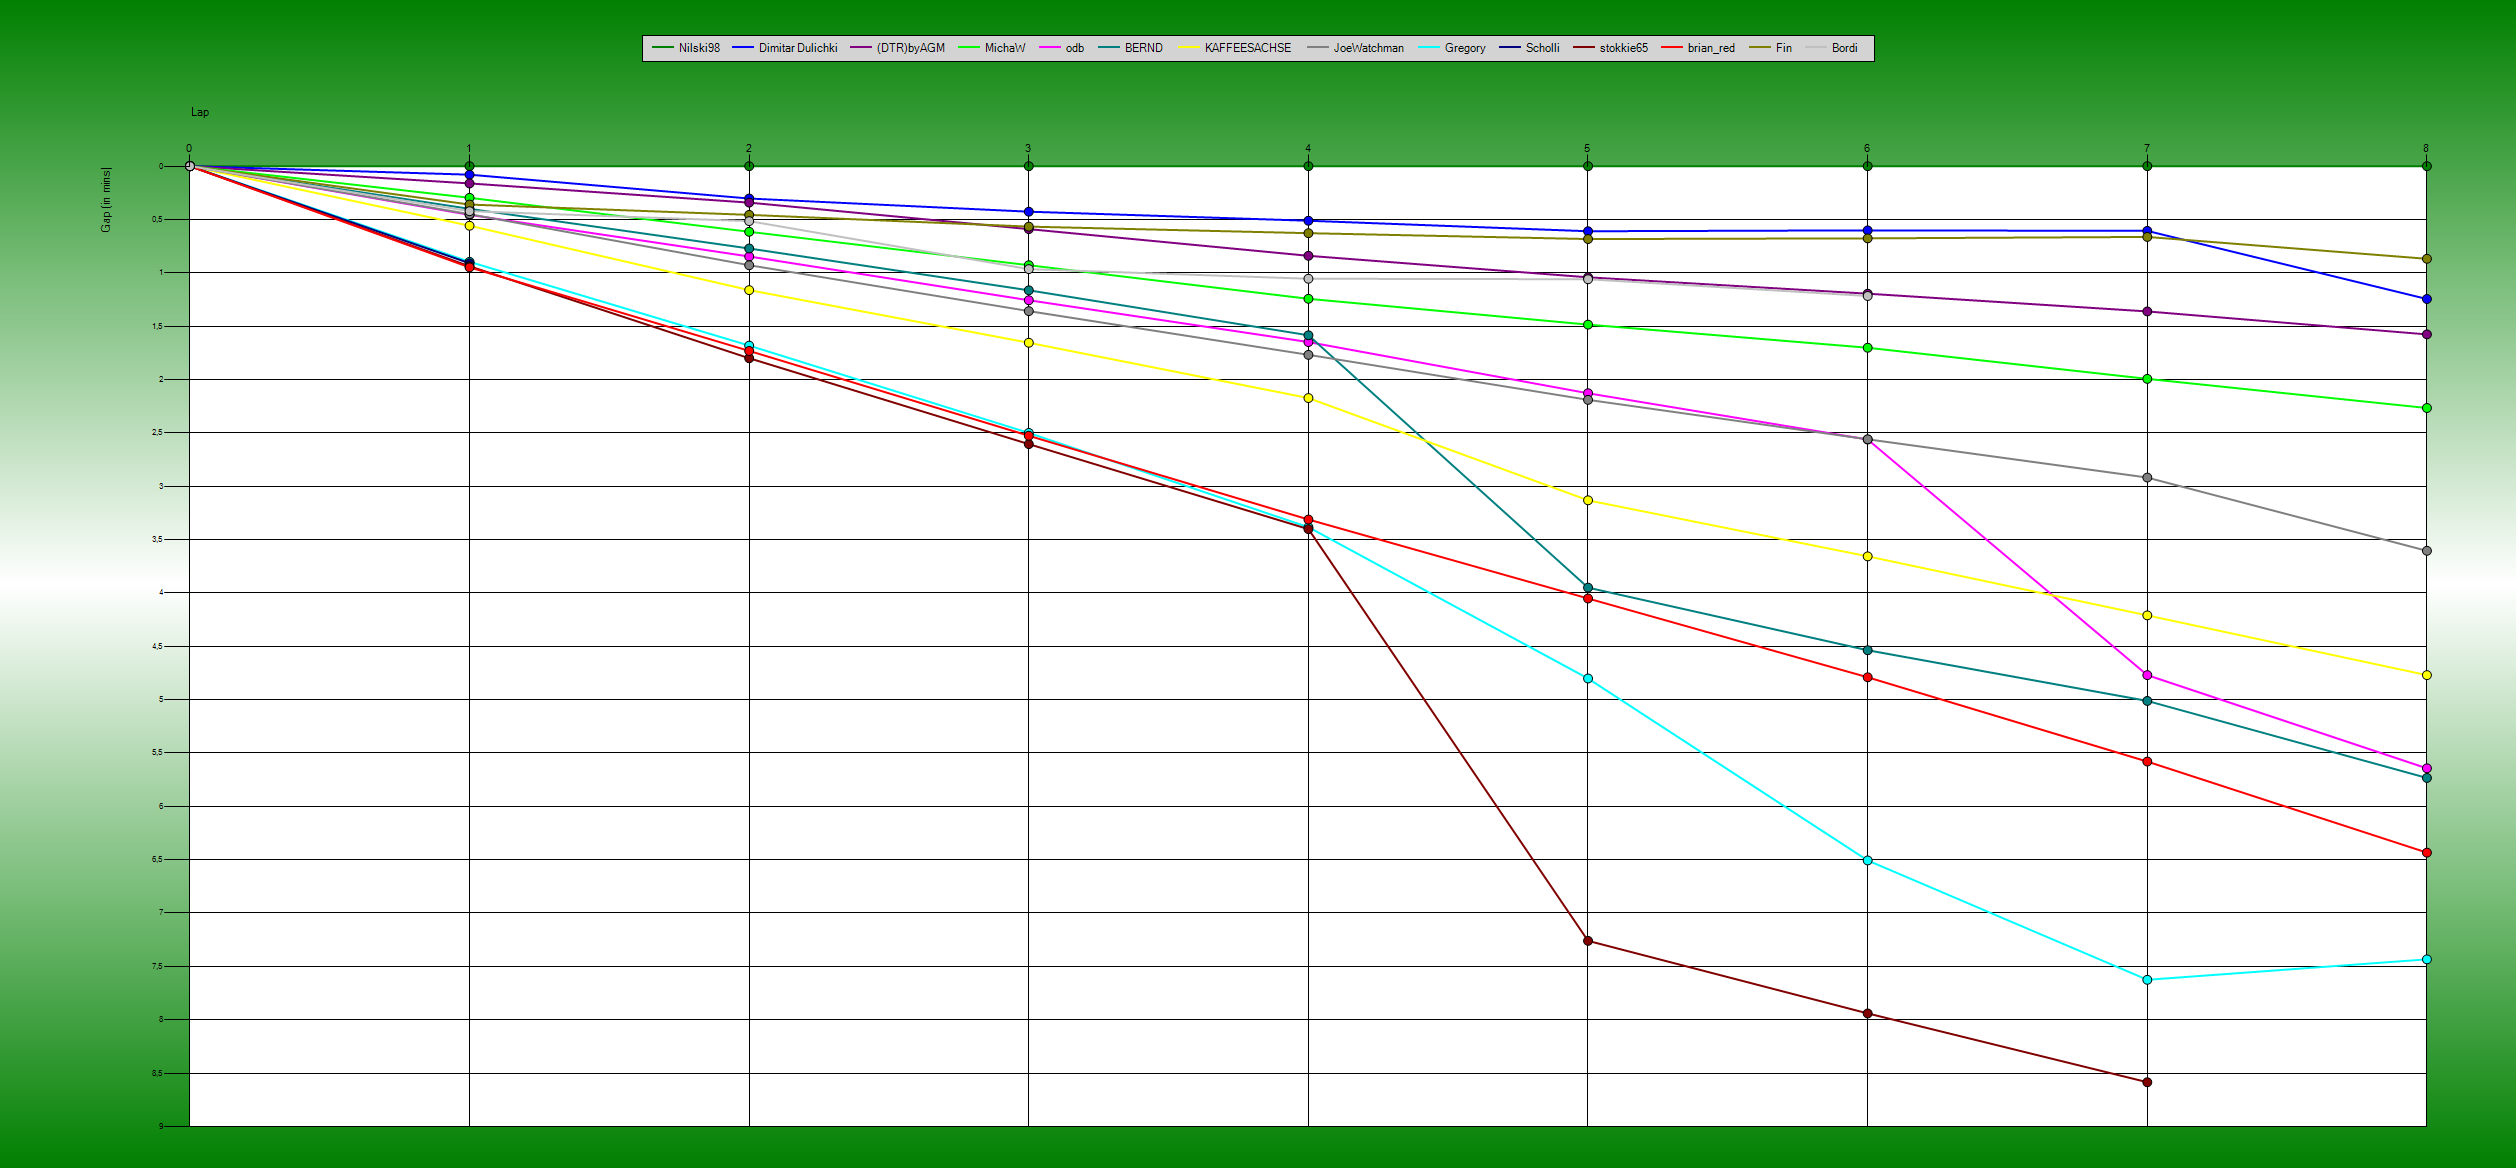
Task: Click the yellow line icon for KAFFEESACHSE
Action: (x=1187, y=47)
